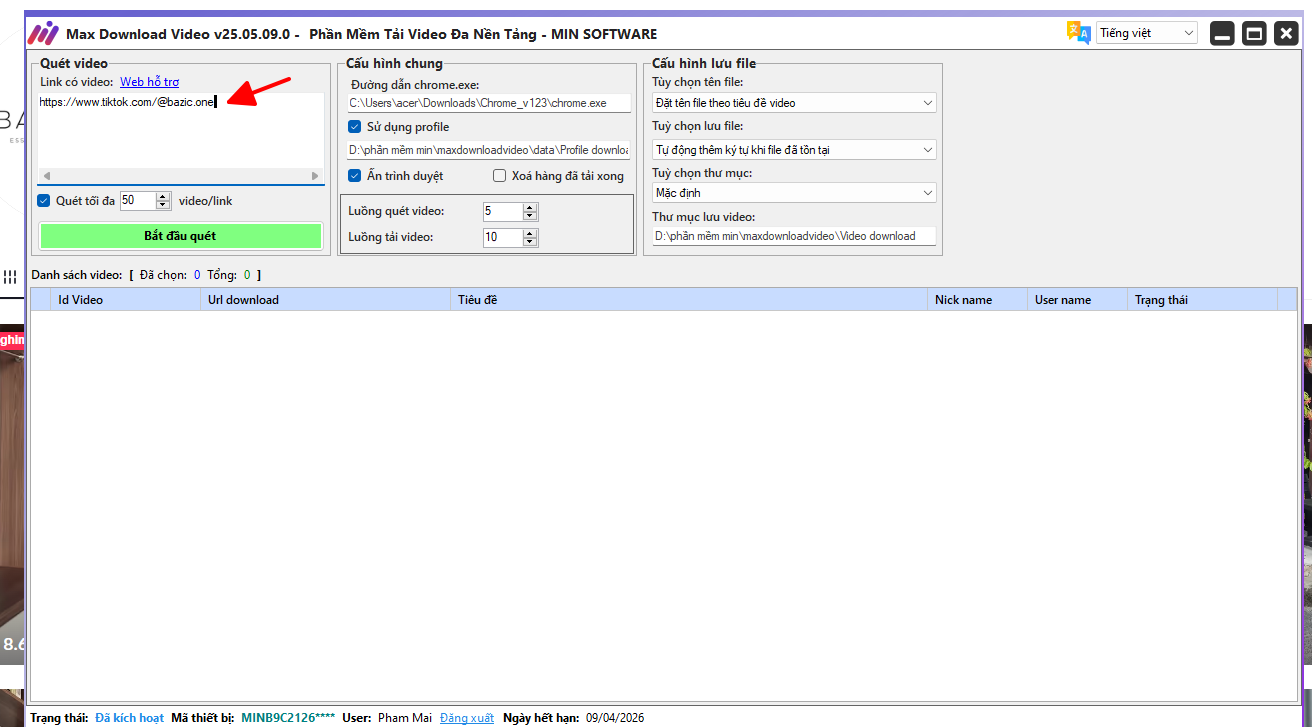1312x727 pixels.
Task: Expand the Tùy chọn tên file dropdown
Action: coord(793,103)
